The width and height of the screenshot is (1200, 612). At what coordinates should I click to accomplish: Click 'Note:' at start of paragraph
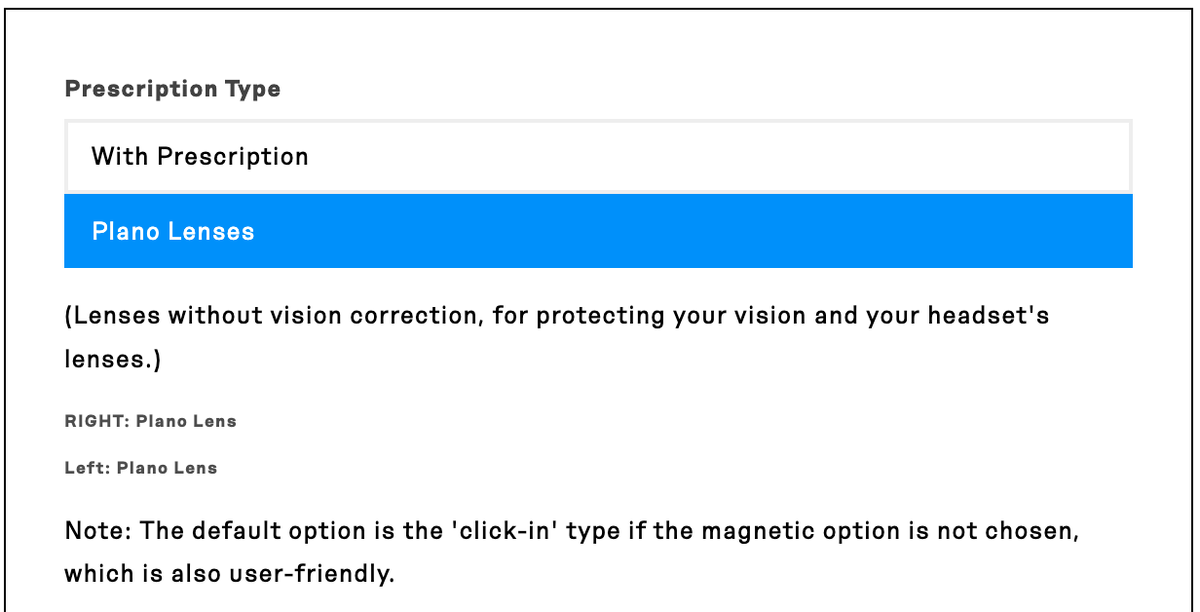point(98,530)
